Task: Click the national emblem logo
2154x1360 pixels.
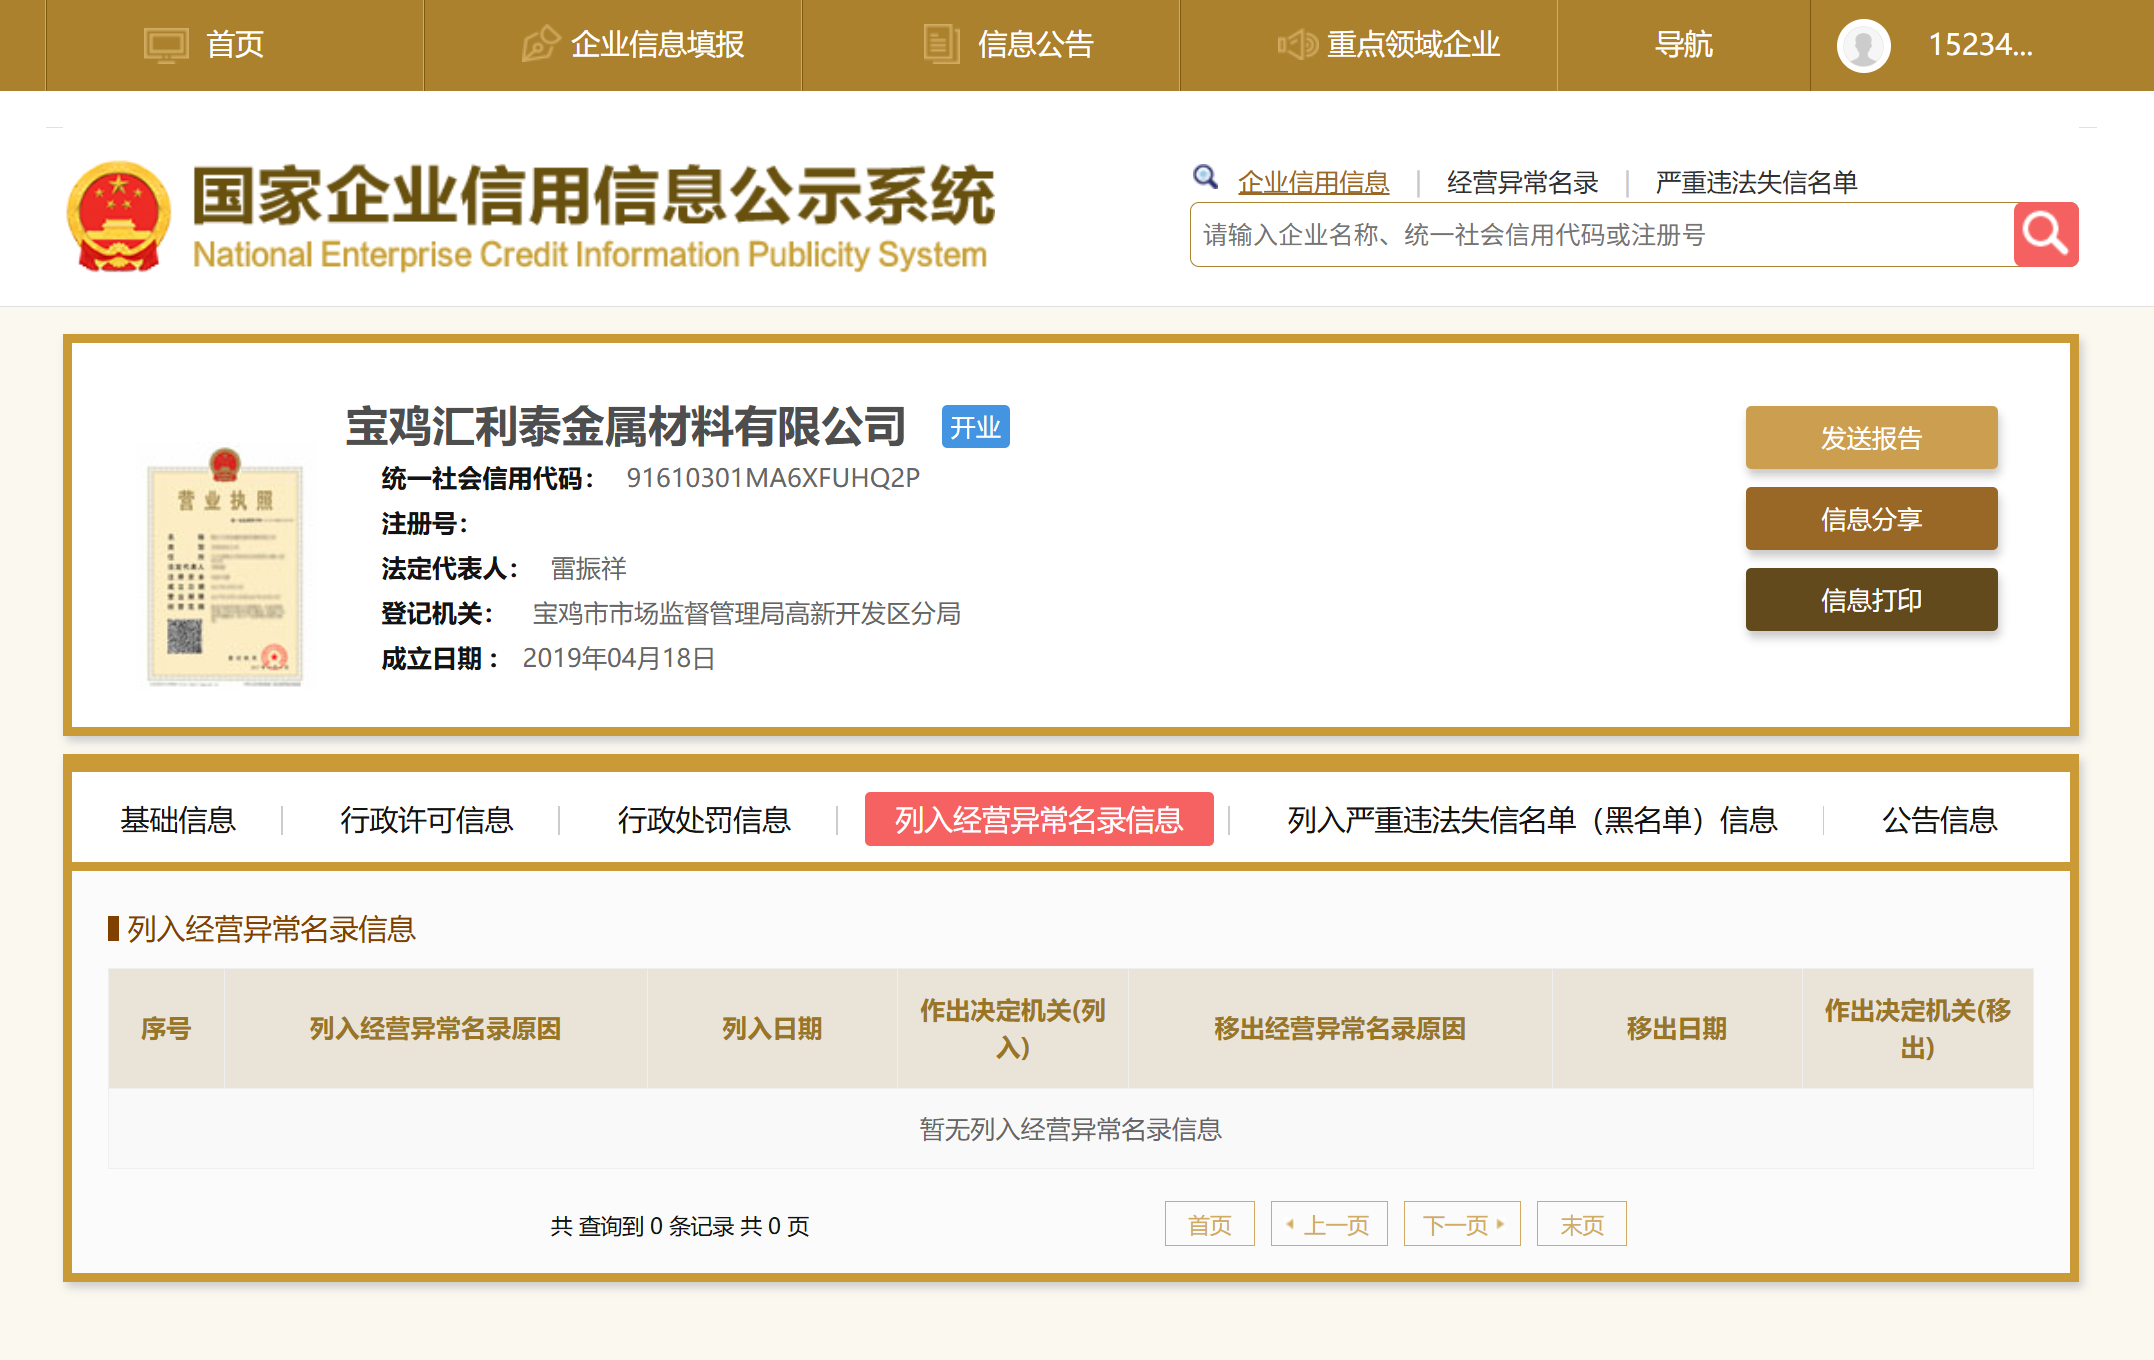Action: pos(118,217)
